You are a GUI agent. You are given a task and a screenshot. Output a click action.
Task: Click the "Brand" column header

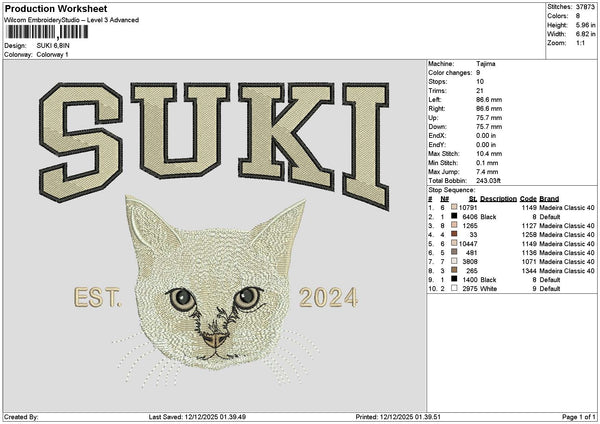tap(549, 199)
